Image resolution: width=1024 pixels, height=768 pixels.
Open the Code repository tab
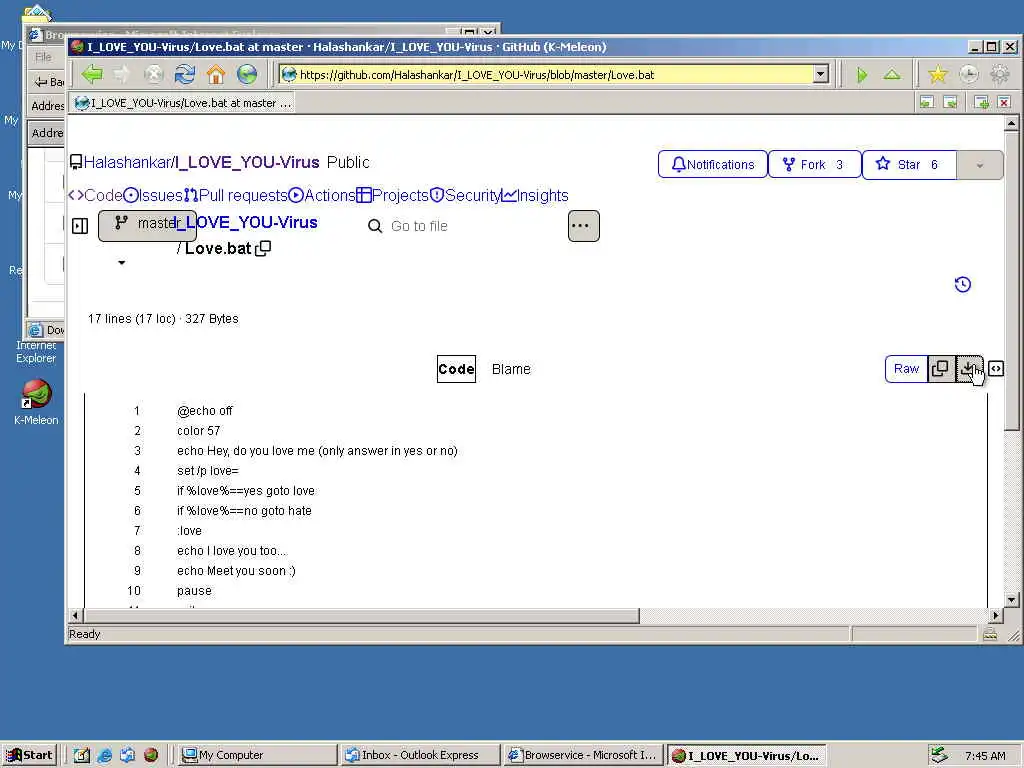pos(95,195)
